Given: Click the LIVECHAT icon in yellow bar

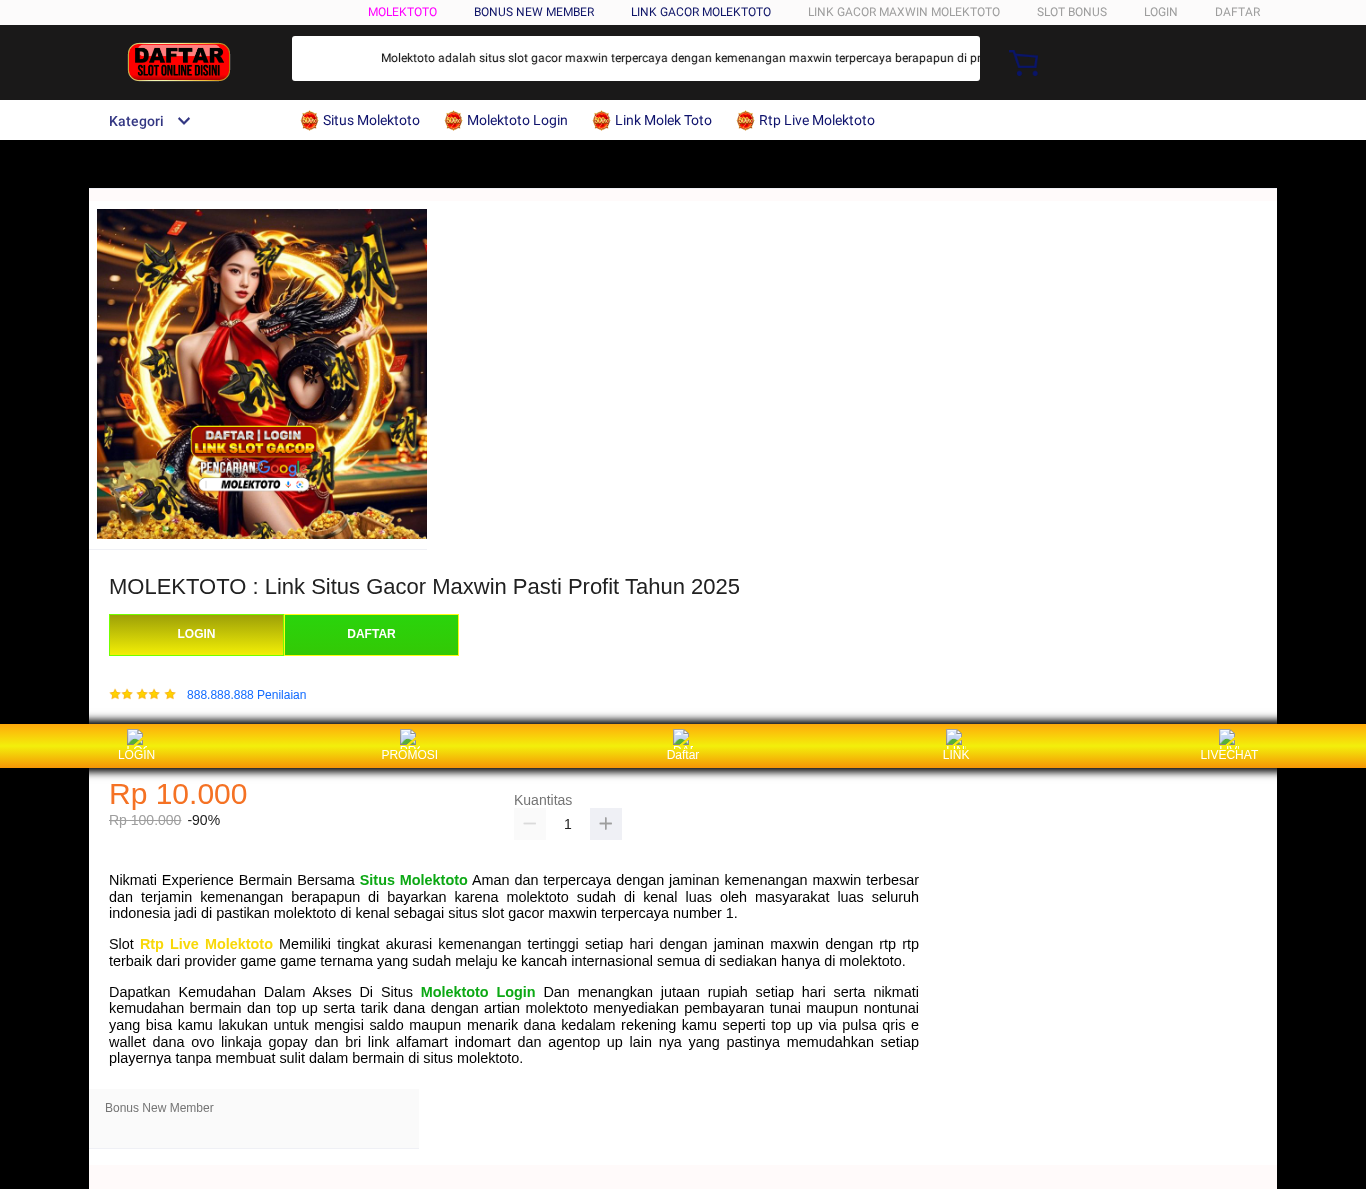Looking at the screenshot, I should (x=1228, y=738).
